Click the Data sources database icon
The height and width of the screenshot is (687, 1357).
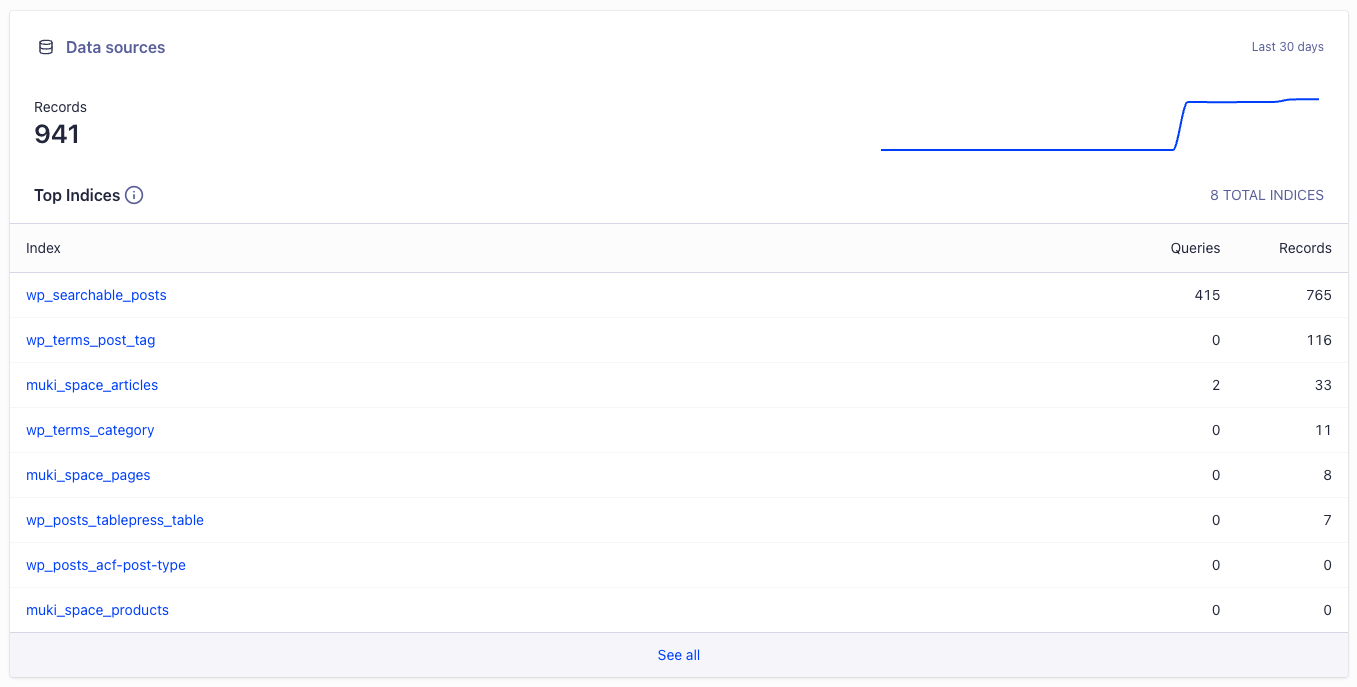coord(46,47)
